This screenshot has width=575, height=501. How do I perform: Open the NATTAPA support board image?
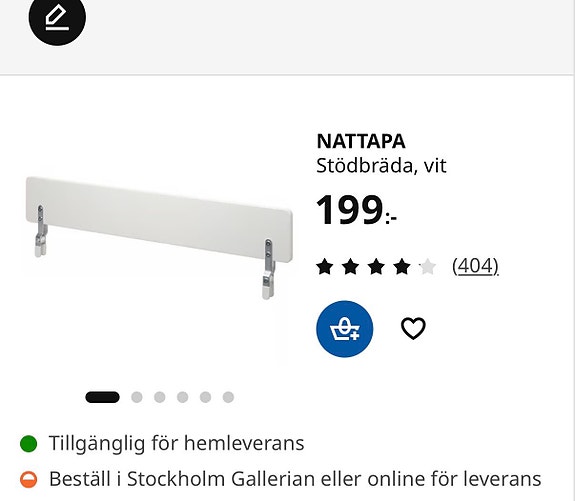pyautogui.click(x=159, y=238)
